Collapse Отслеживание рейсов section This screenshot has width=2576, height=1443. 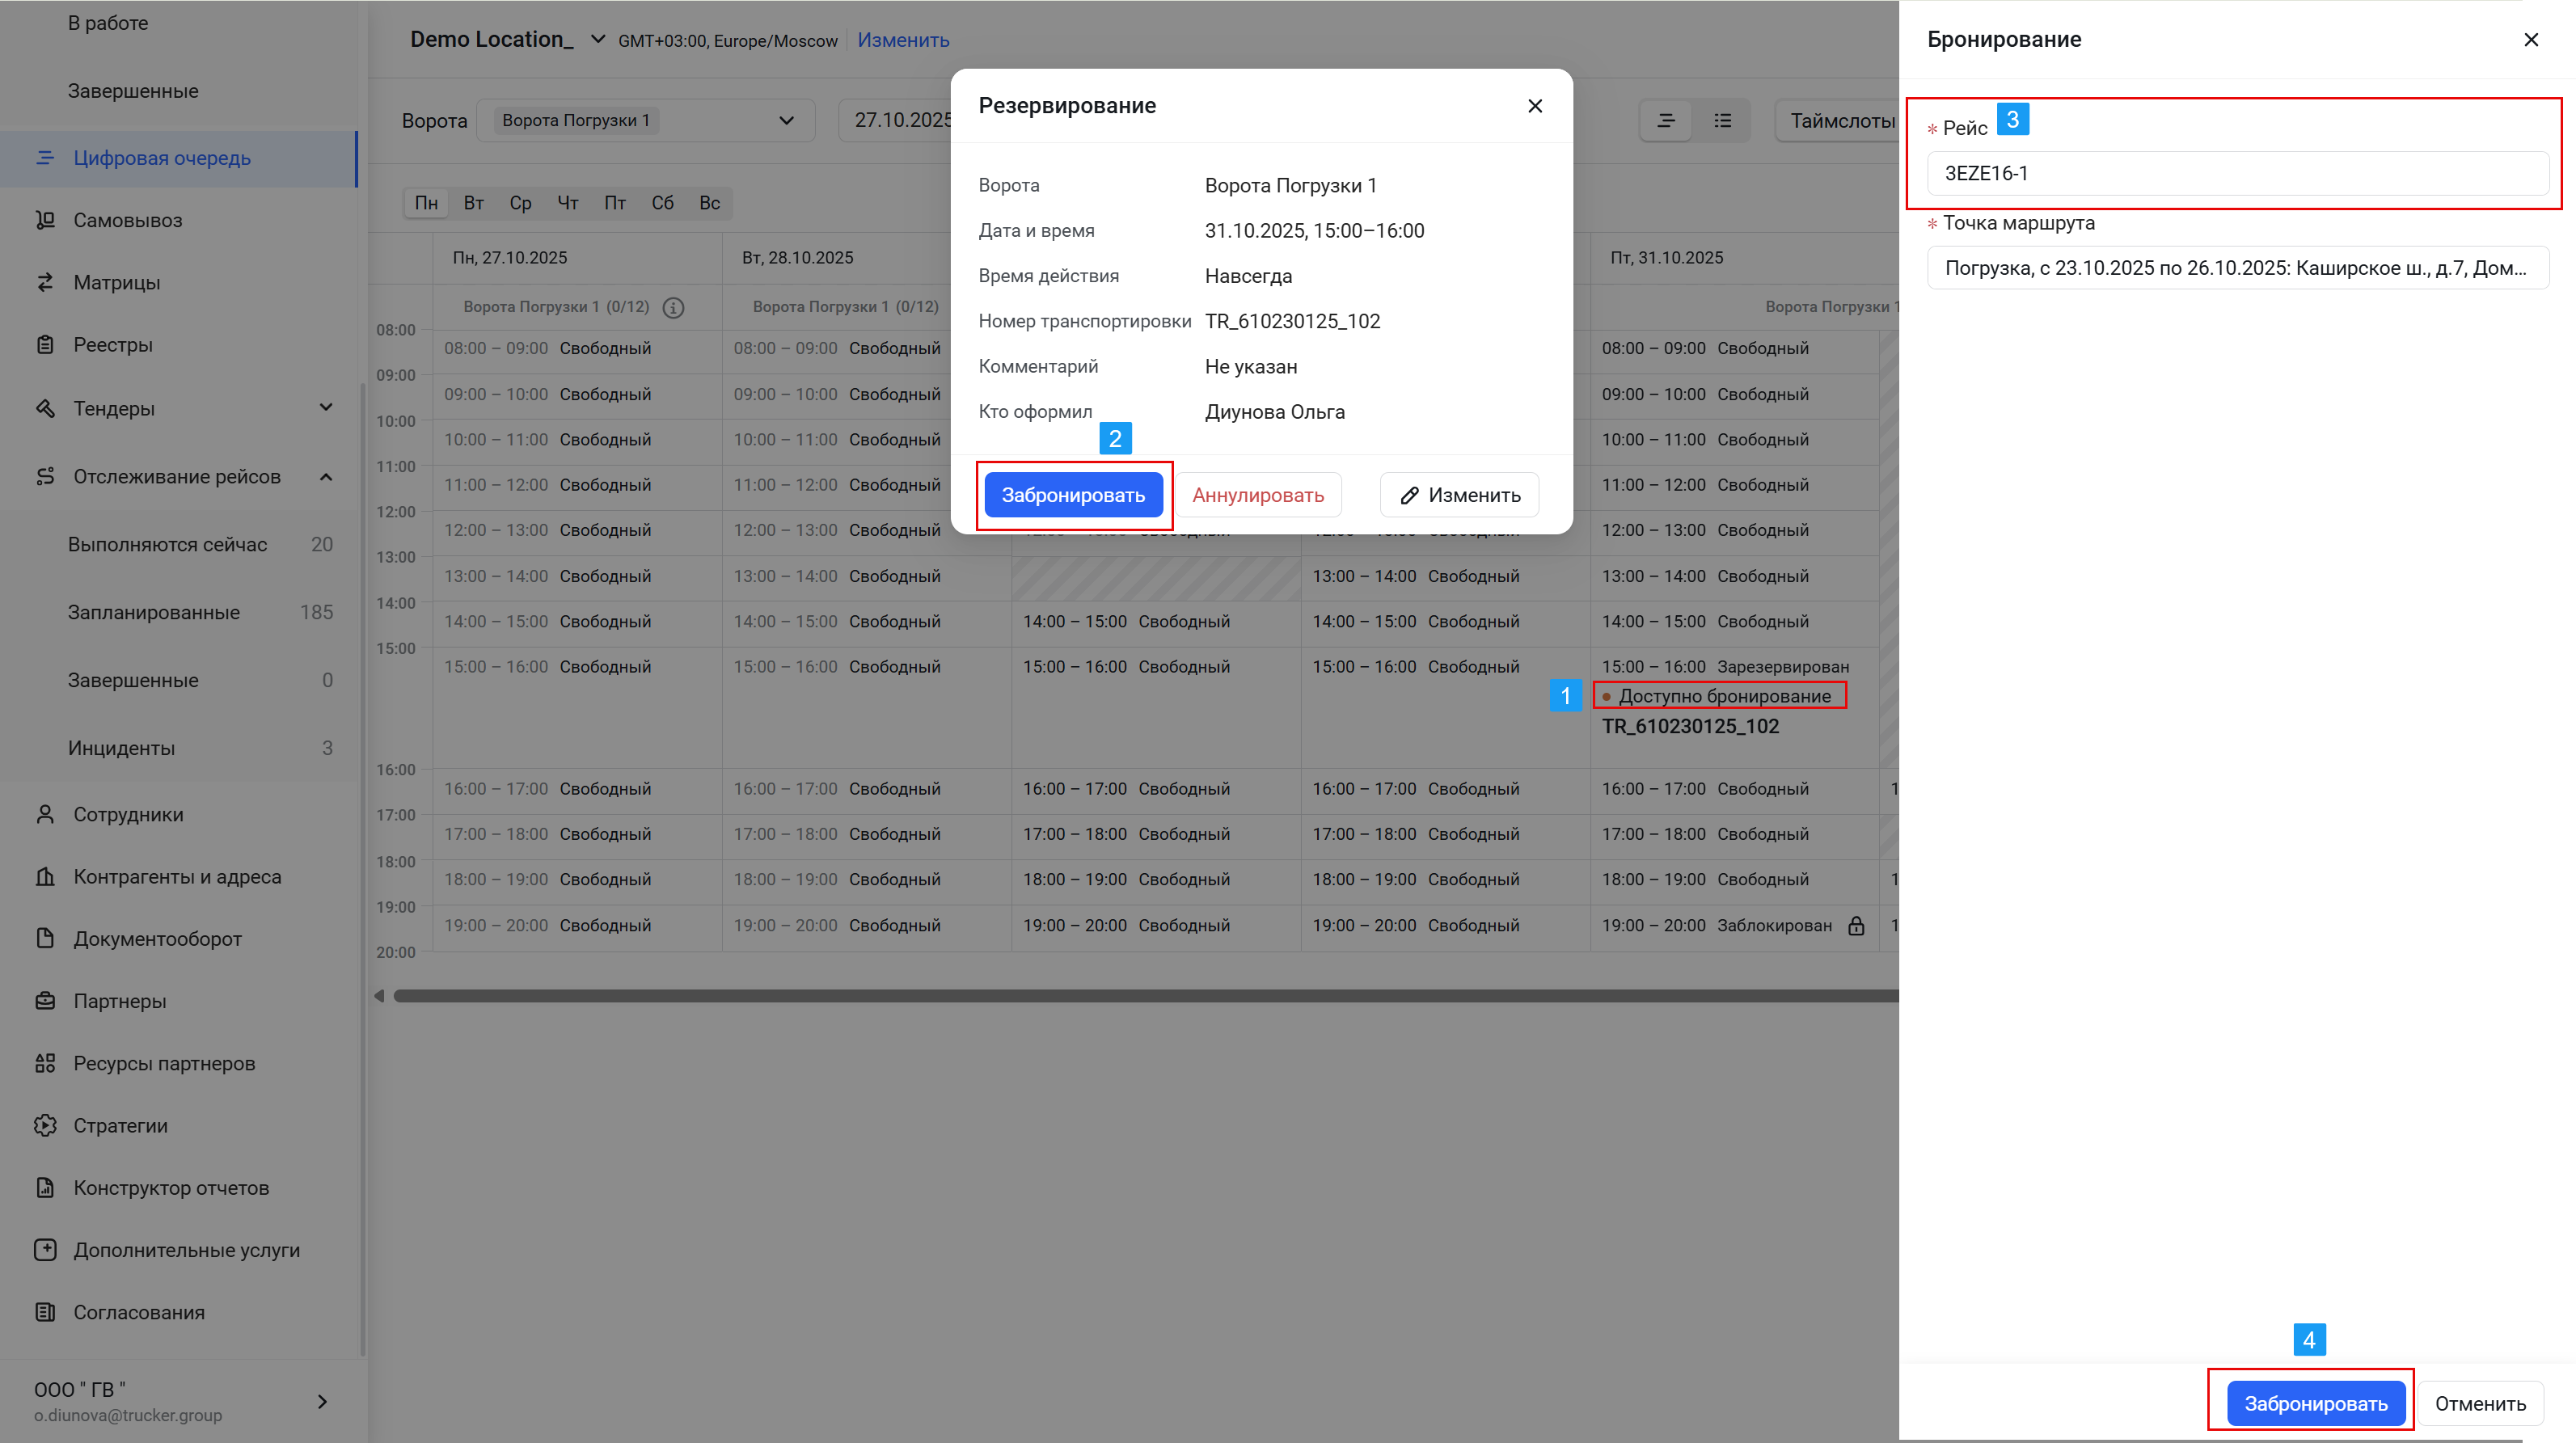(x=326, y=476)
